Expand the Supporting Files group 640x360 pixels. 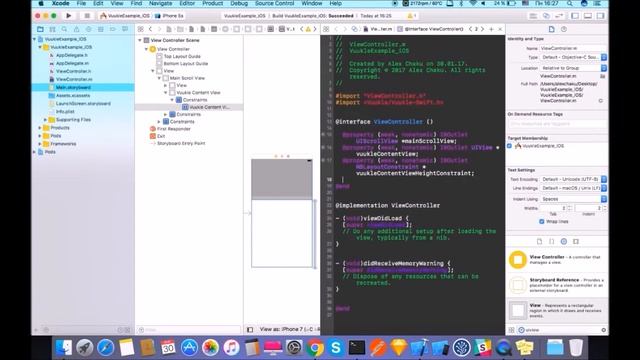[x=45, y=120]
